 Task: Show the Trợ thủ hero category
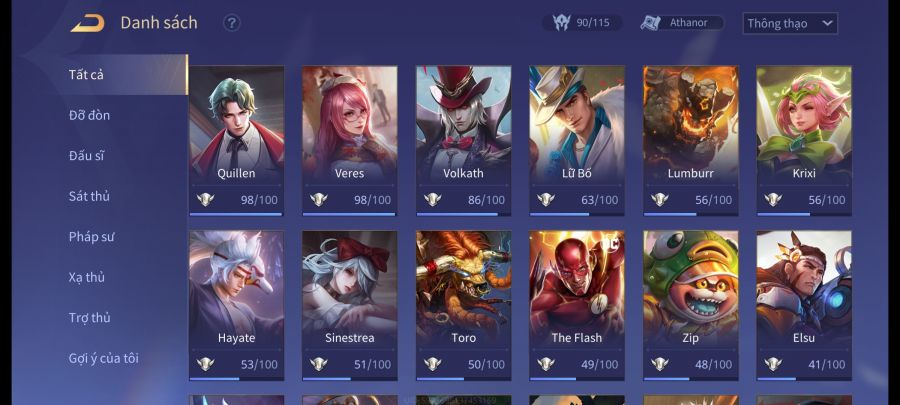[x=90, y=318]
